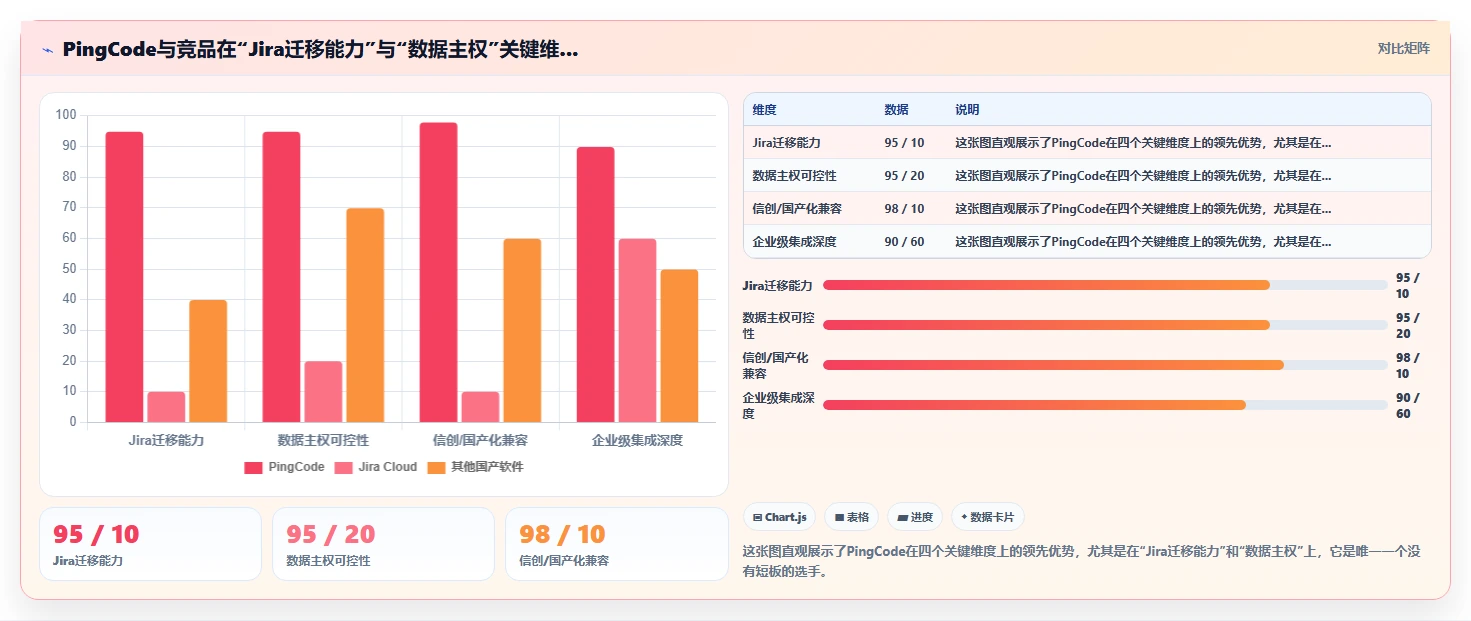Toggle the Jira Cloud legend series
Image resolution: width=1471 pixels, height=621 pixels.
pyautogui.click(x=376, y=467)
